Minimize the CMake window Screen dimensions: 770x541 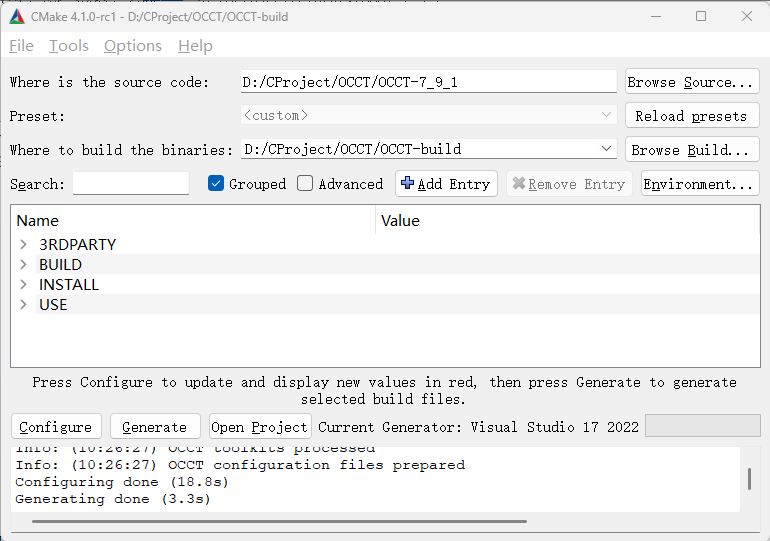tap(656, 16)
